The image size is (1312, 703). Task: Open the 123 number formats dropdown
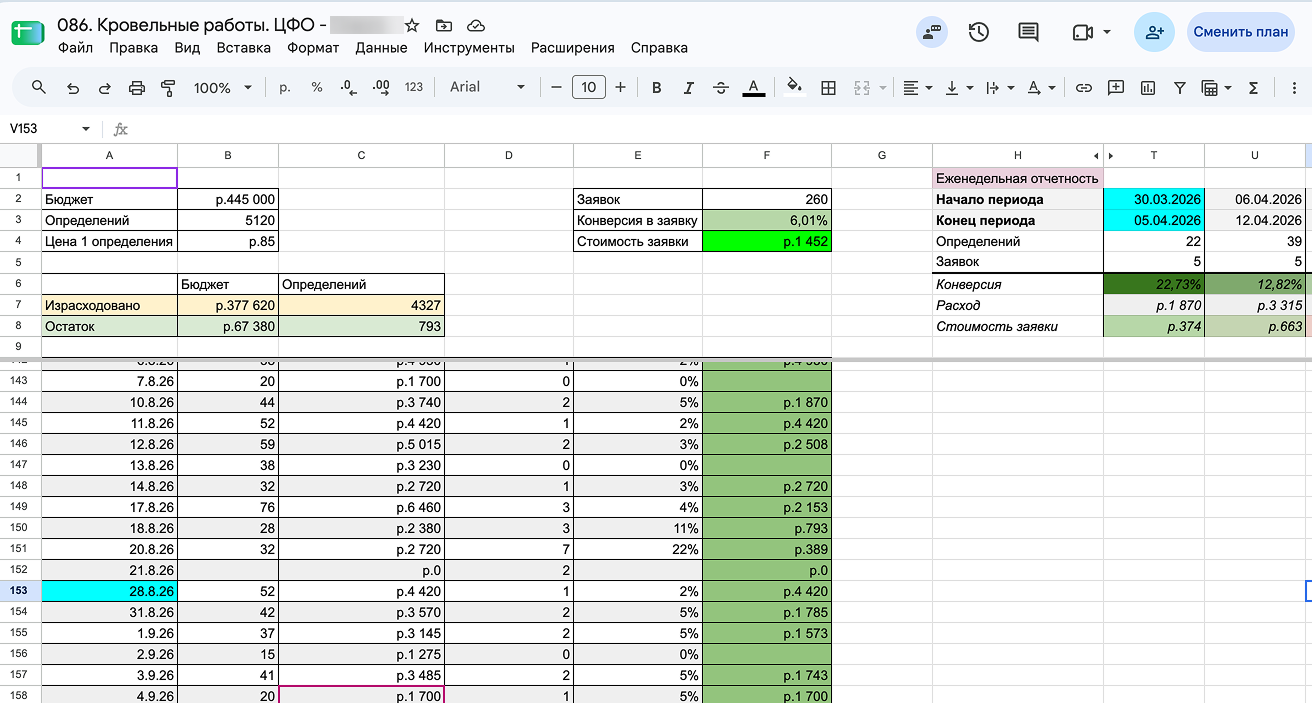point(414,88)
